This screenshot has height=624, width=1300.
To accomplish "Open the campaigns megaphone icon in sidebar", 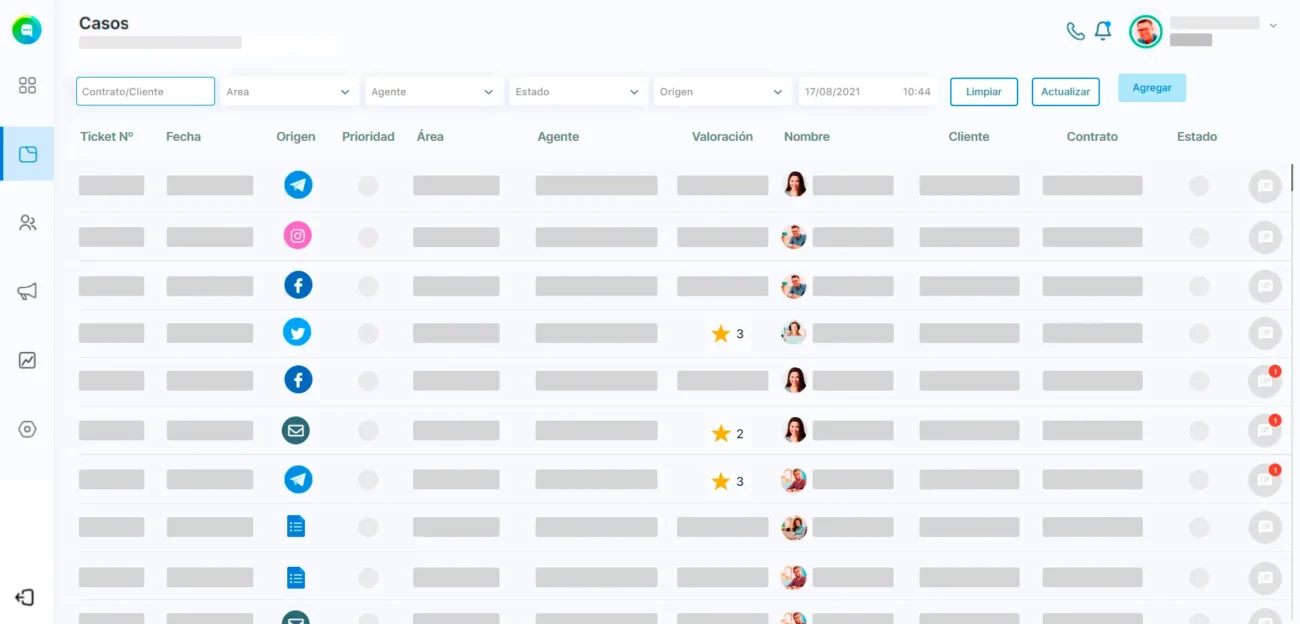I will click(27, 292).
